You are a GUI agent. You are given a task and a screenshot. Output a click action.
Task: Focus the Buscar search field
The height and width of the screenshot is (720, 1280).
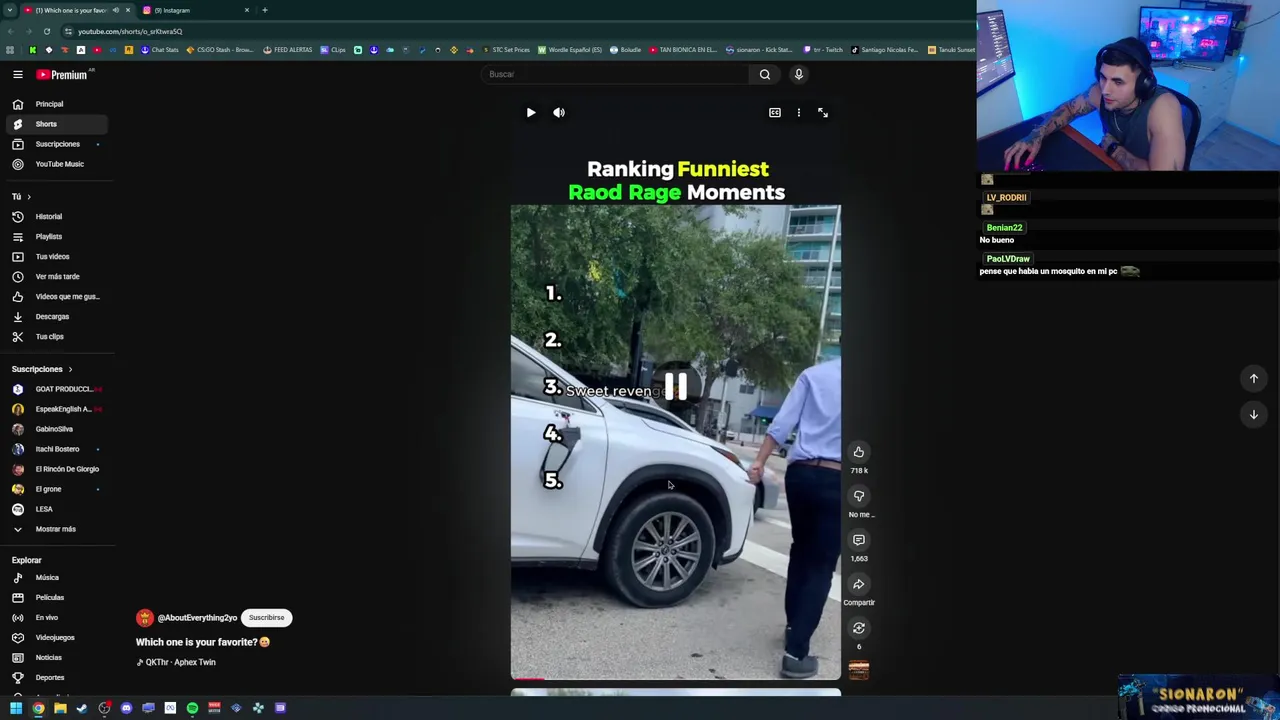coord(614,74)
